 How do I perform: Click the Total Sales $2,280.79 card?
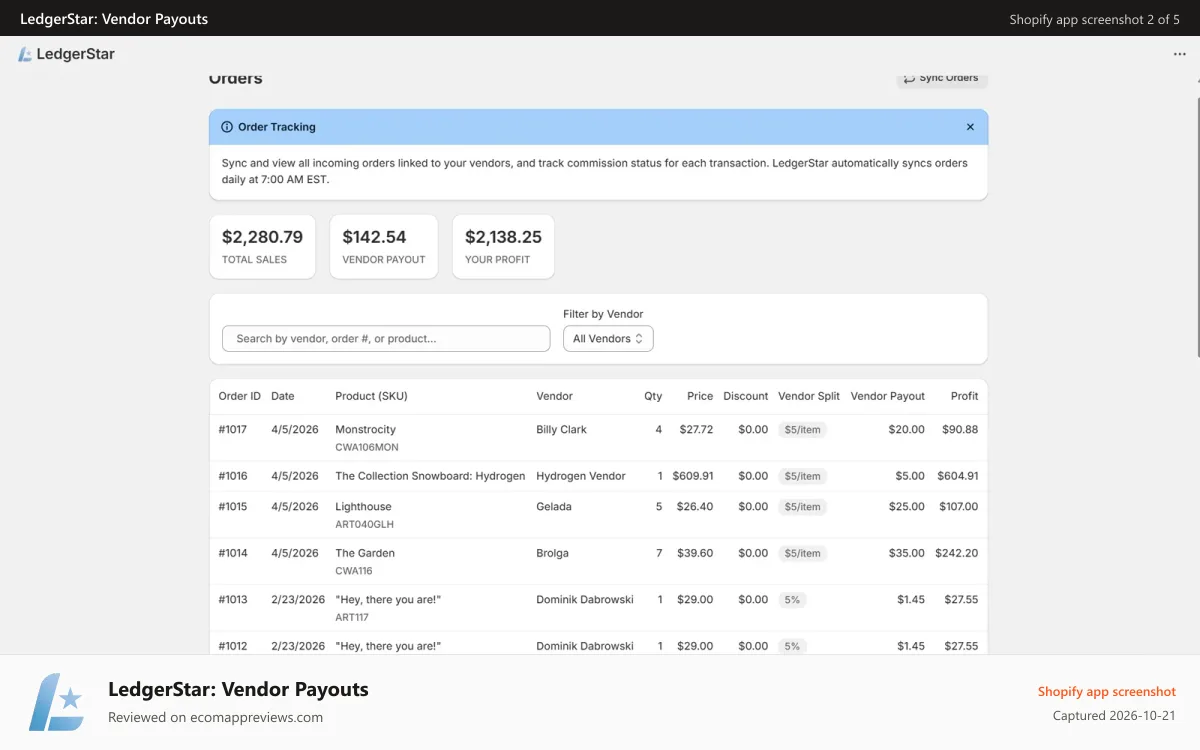(262, 246)
